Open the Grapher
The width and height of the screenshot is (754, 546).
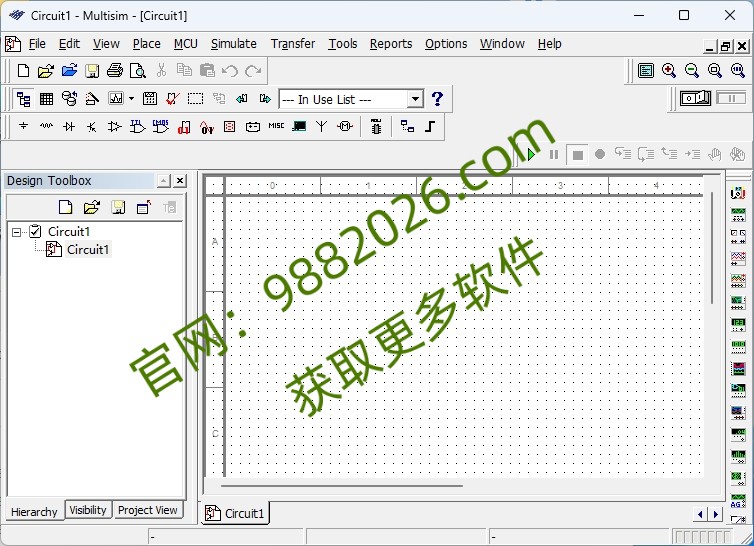click(116, 99)
